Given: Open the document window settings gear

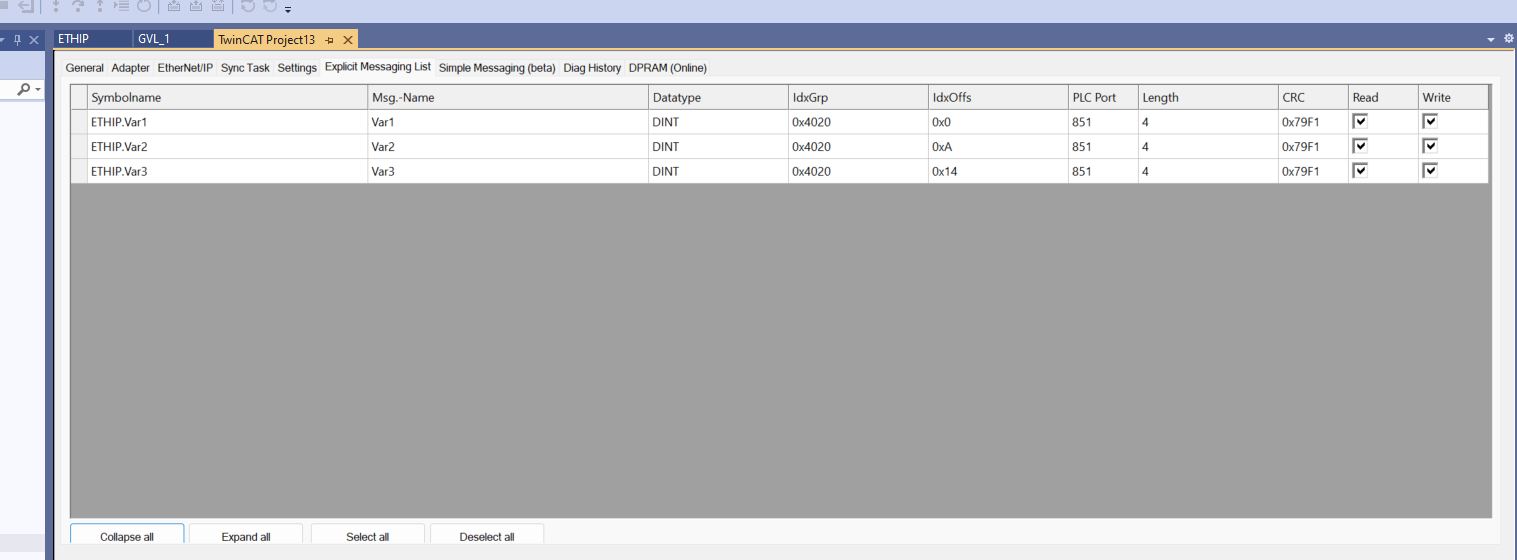Looking at the screenshot, I should tap(1508, 39).
